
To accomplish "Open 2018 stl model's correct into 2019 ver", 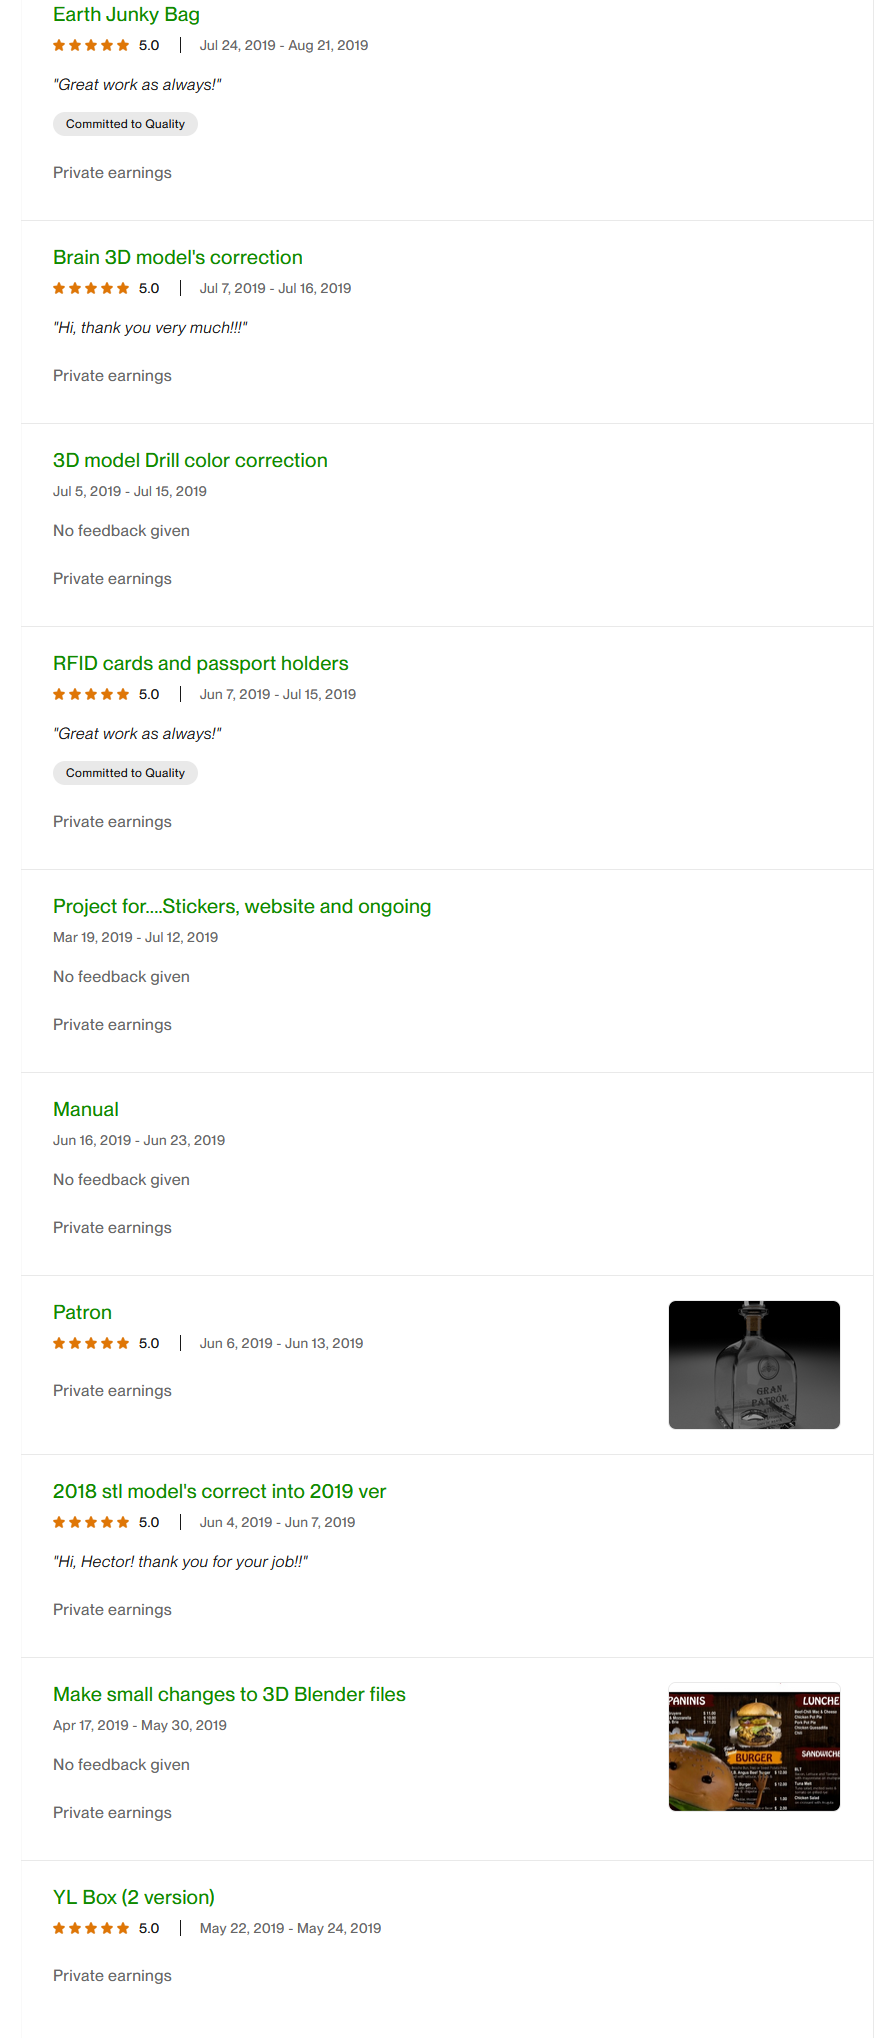I will pos(219,1492).
